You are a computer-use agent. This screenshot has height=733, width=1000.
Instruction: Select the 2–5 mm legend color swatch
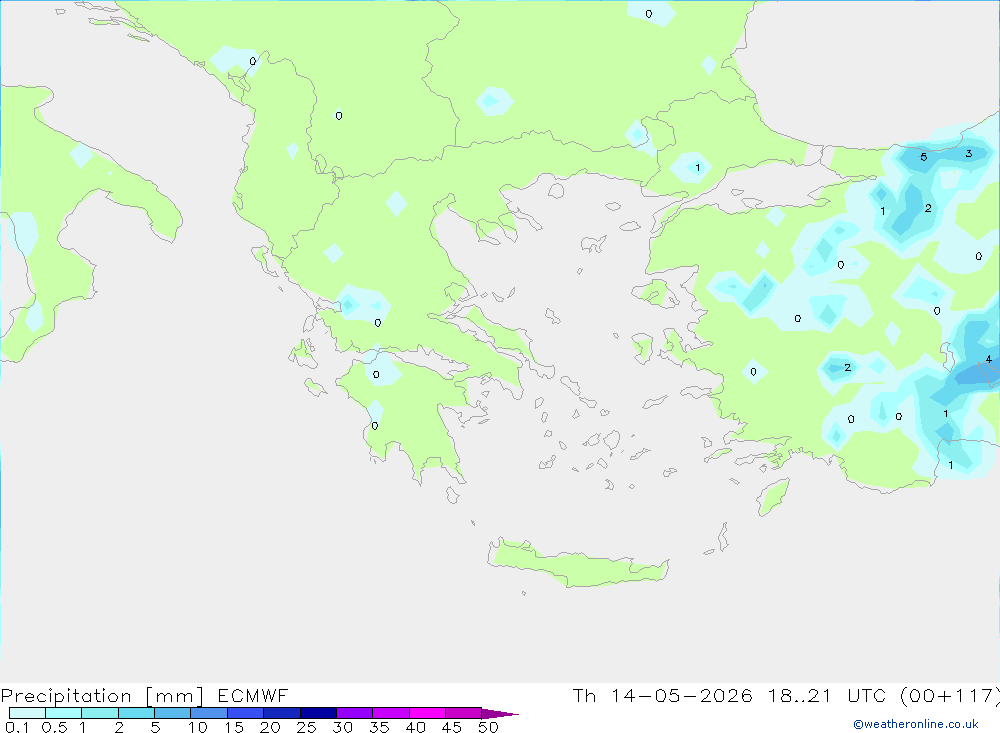point(136,713)
